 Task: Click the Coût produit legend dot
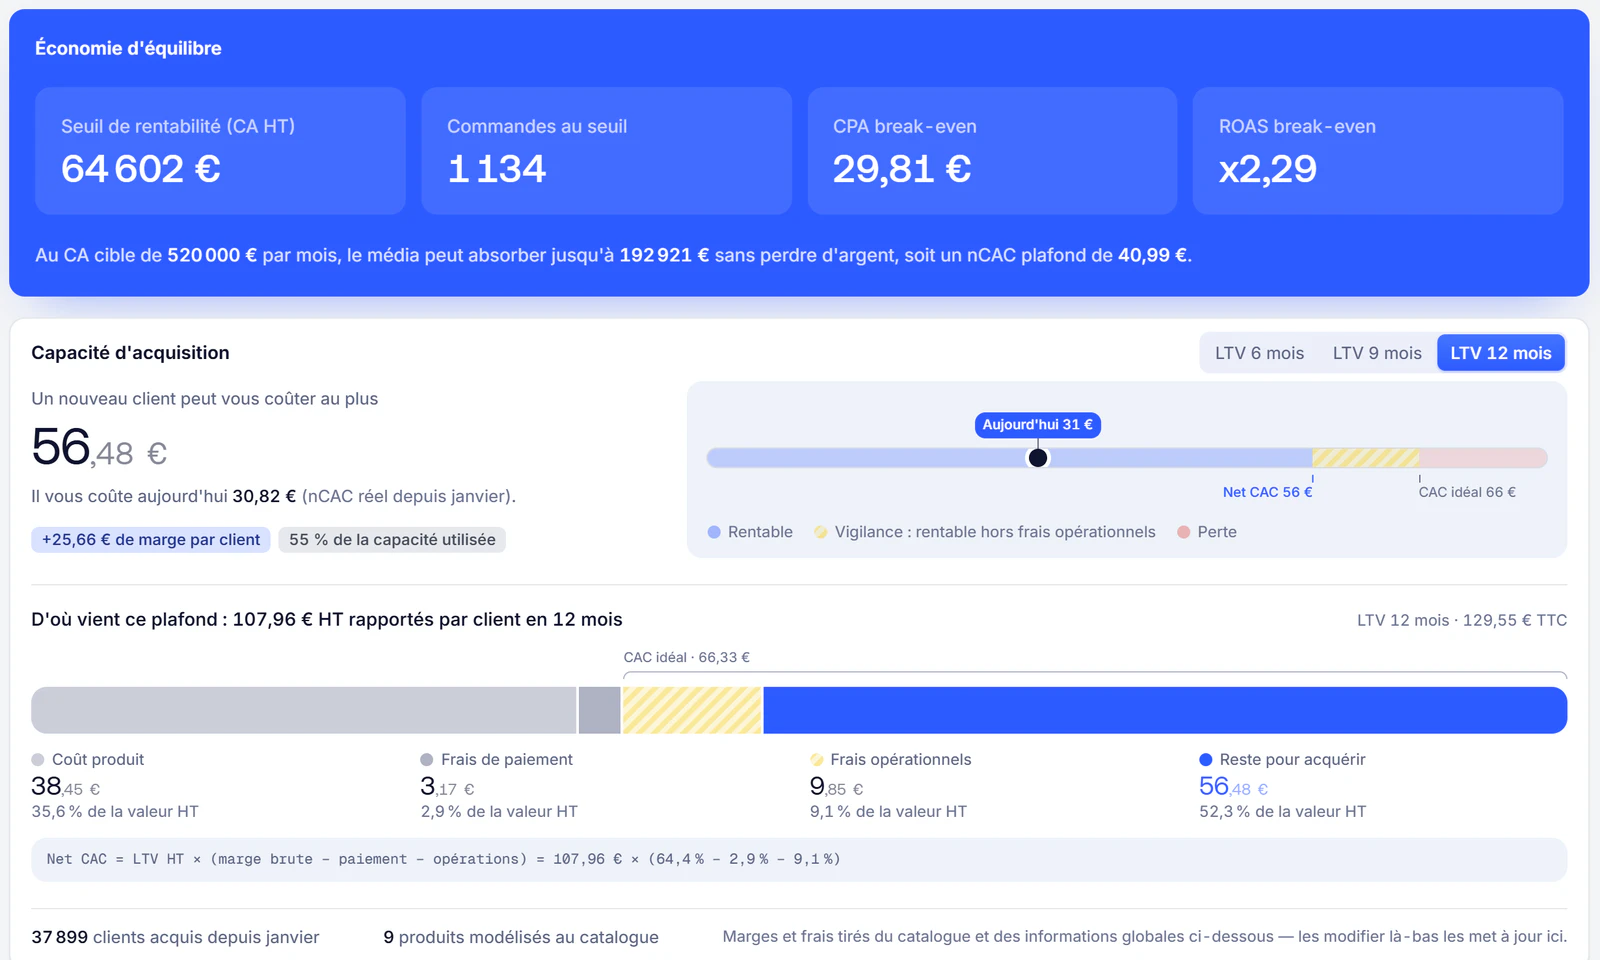pos(38,760)
